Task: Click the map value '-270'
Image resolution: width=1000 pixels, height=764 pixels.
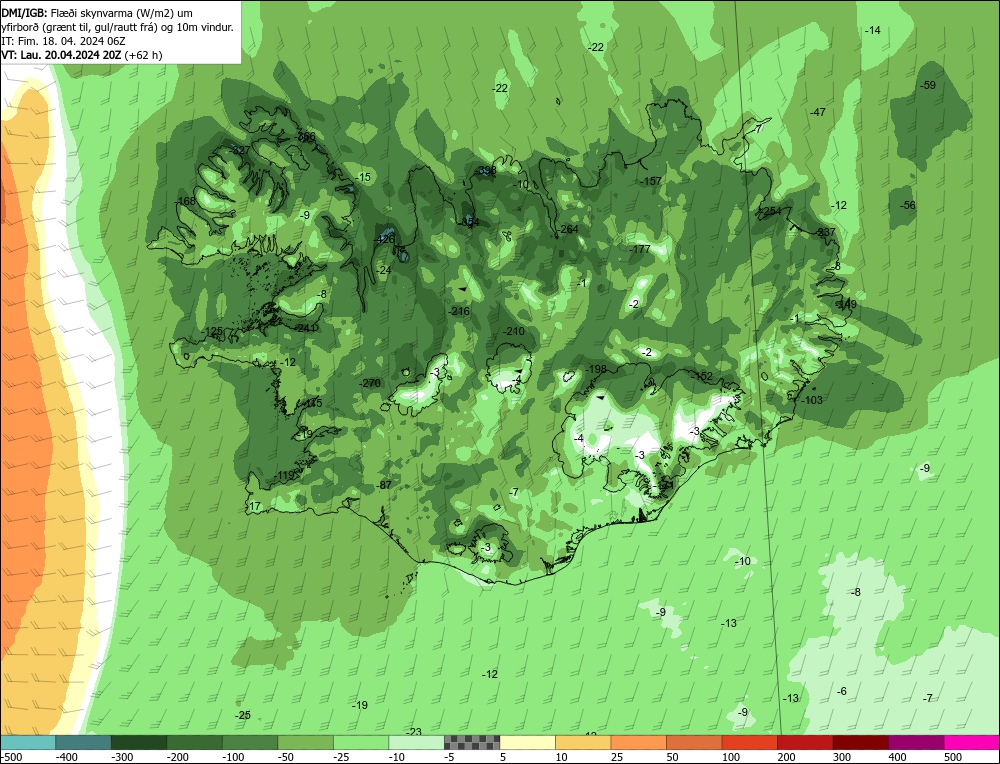Action: coord(370,383)
